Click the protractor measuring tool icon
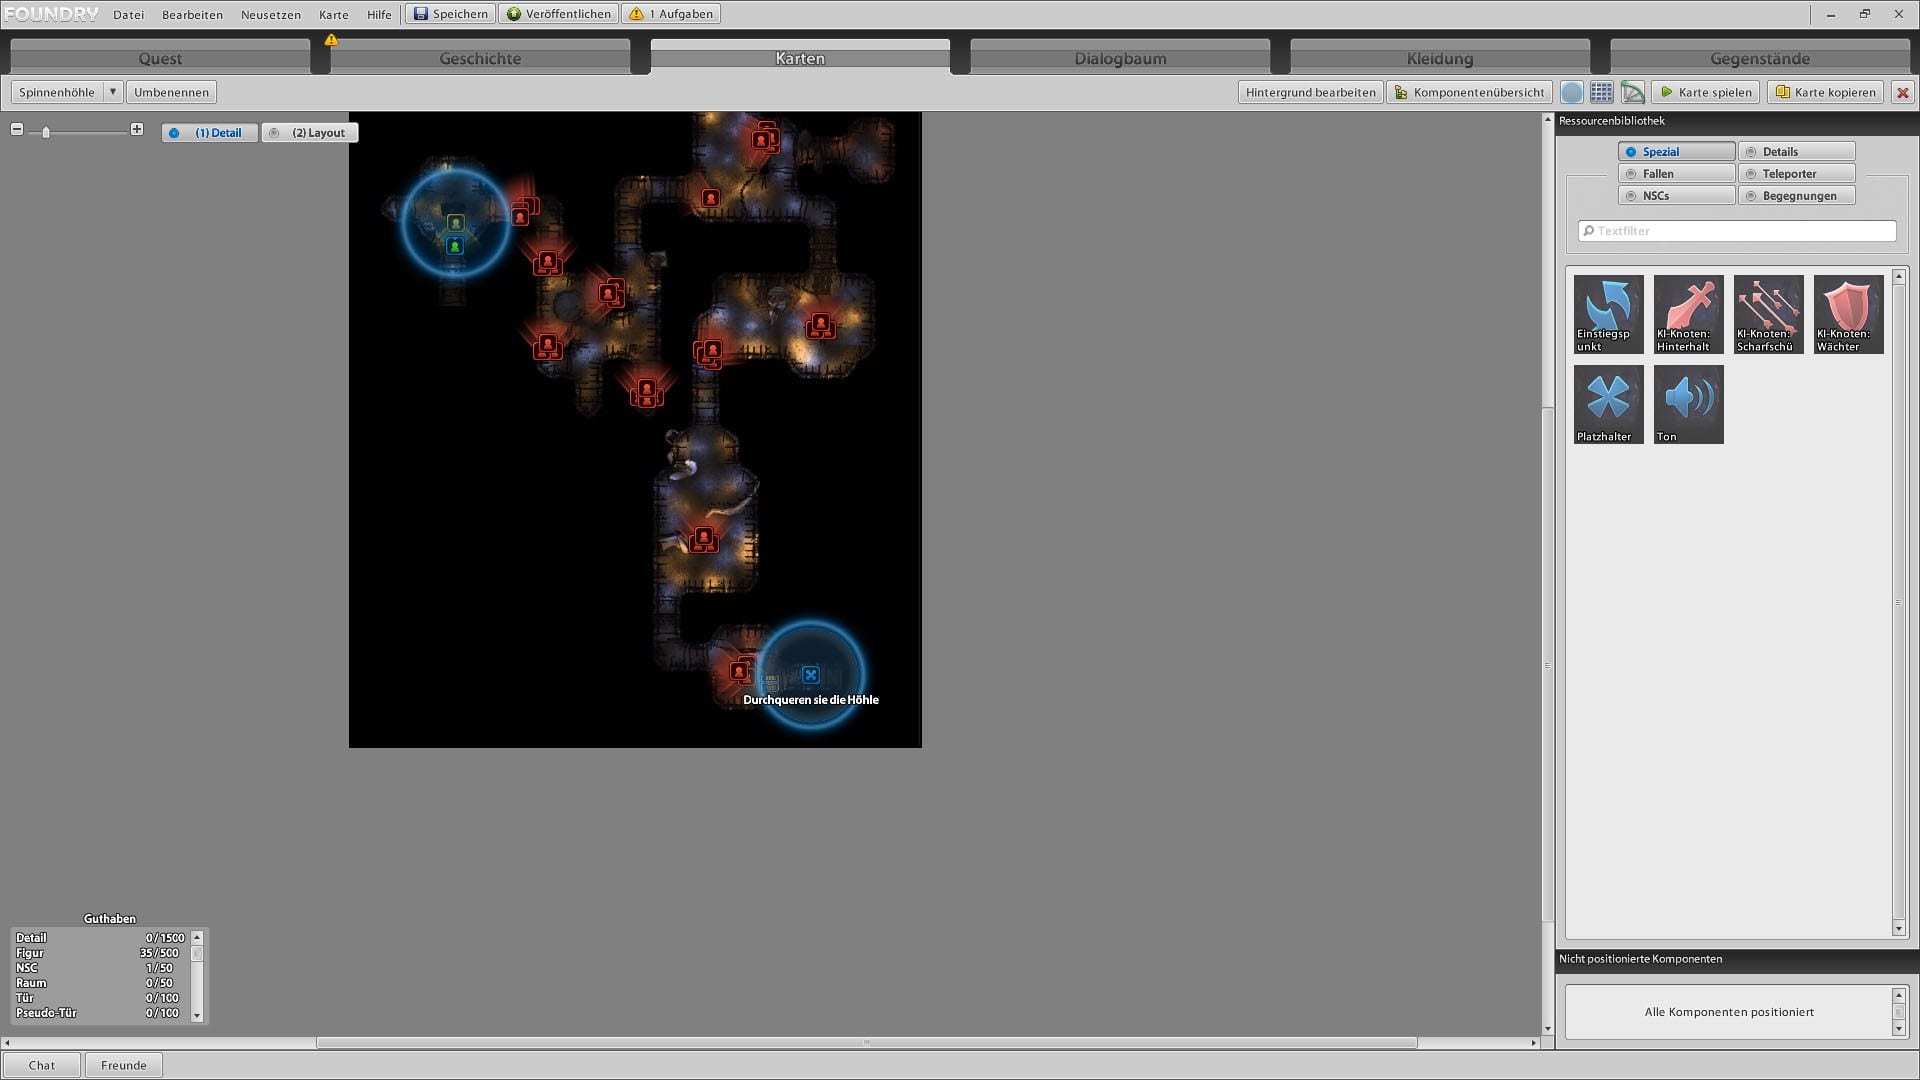Image resolution: width=1920 pixels, height=1080 pixels. [1632, 92]
